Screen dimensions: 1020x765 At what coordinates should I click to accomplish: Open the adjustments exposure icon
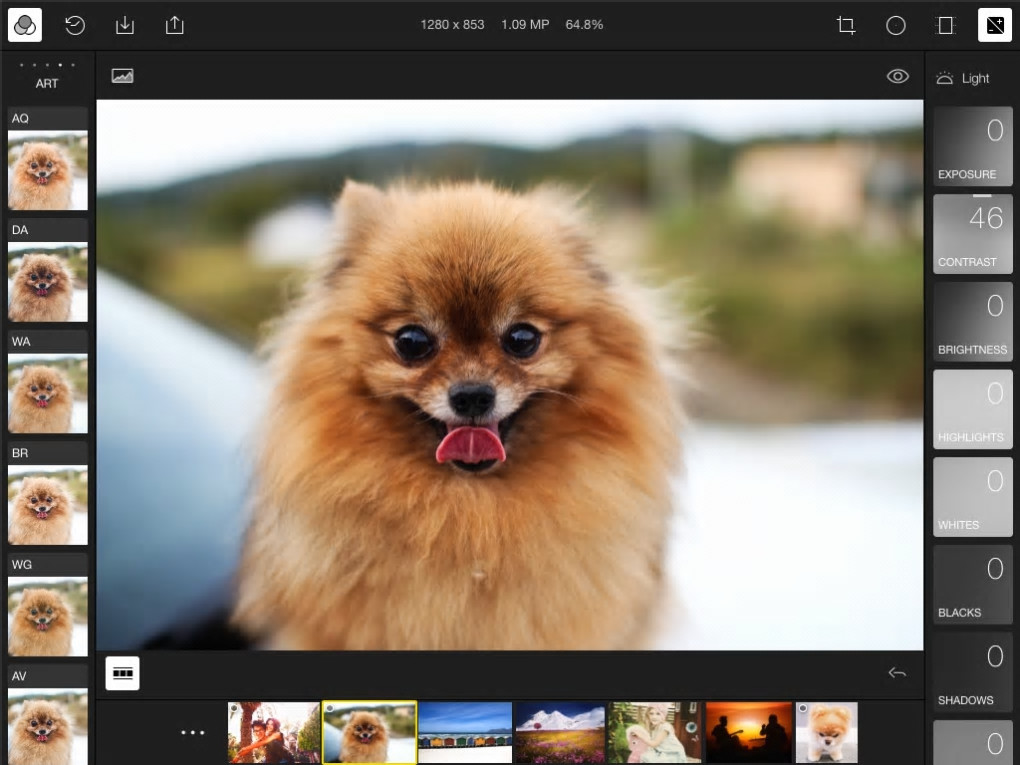tap(995, 25)
